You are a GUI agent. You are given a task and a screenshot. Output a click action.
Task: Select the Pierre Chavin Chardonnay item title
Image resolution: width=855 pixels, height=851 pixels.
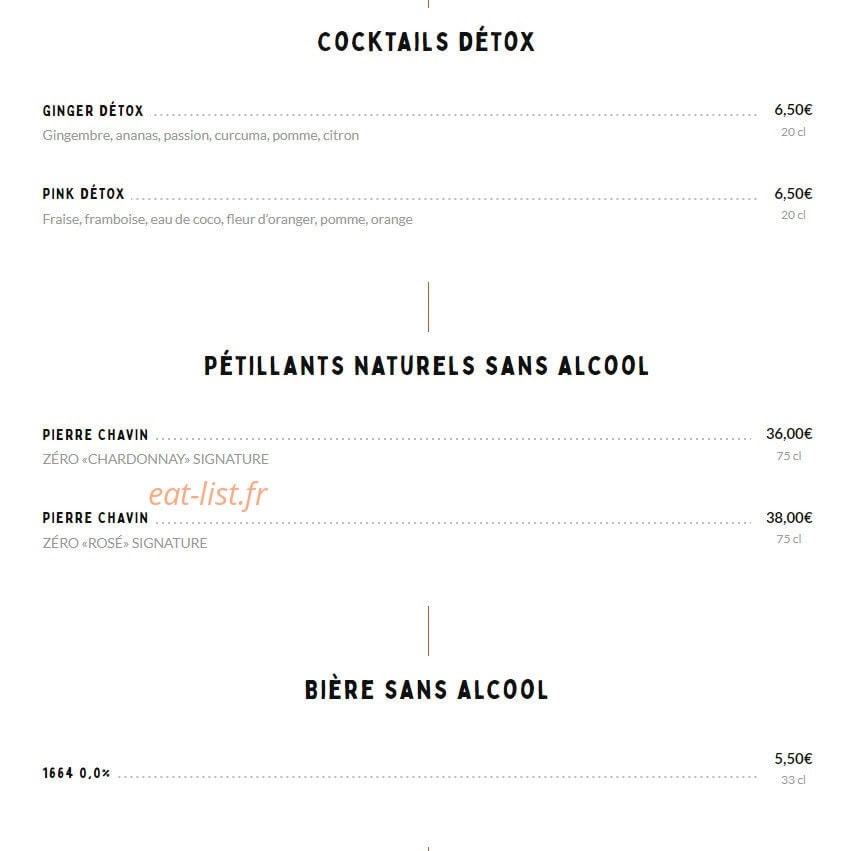tap(95, 434)
